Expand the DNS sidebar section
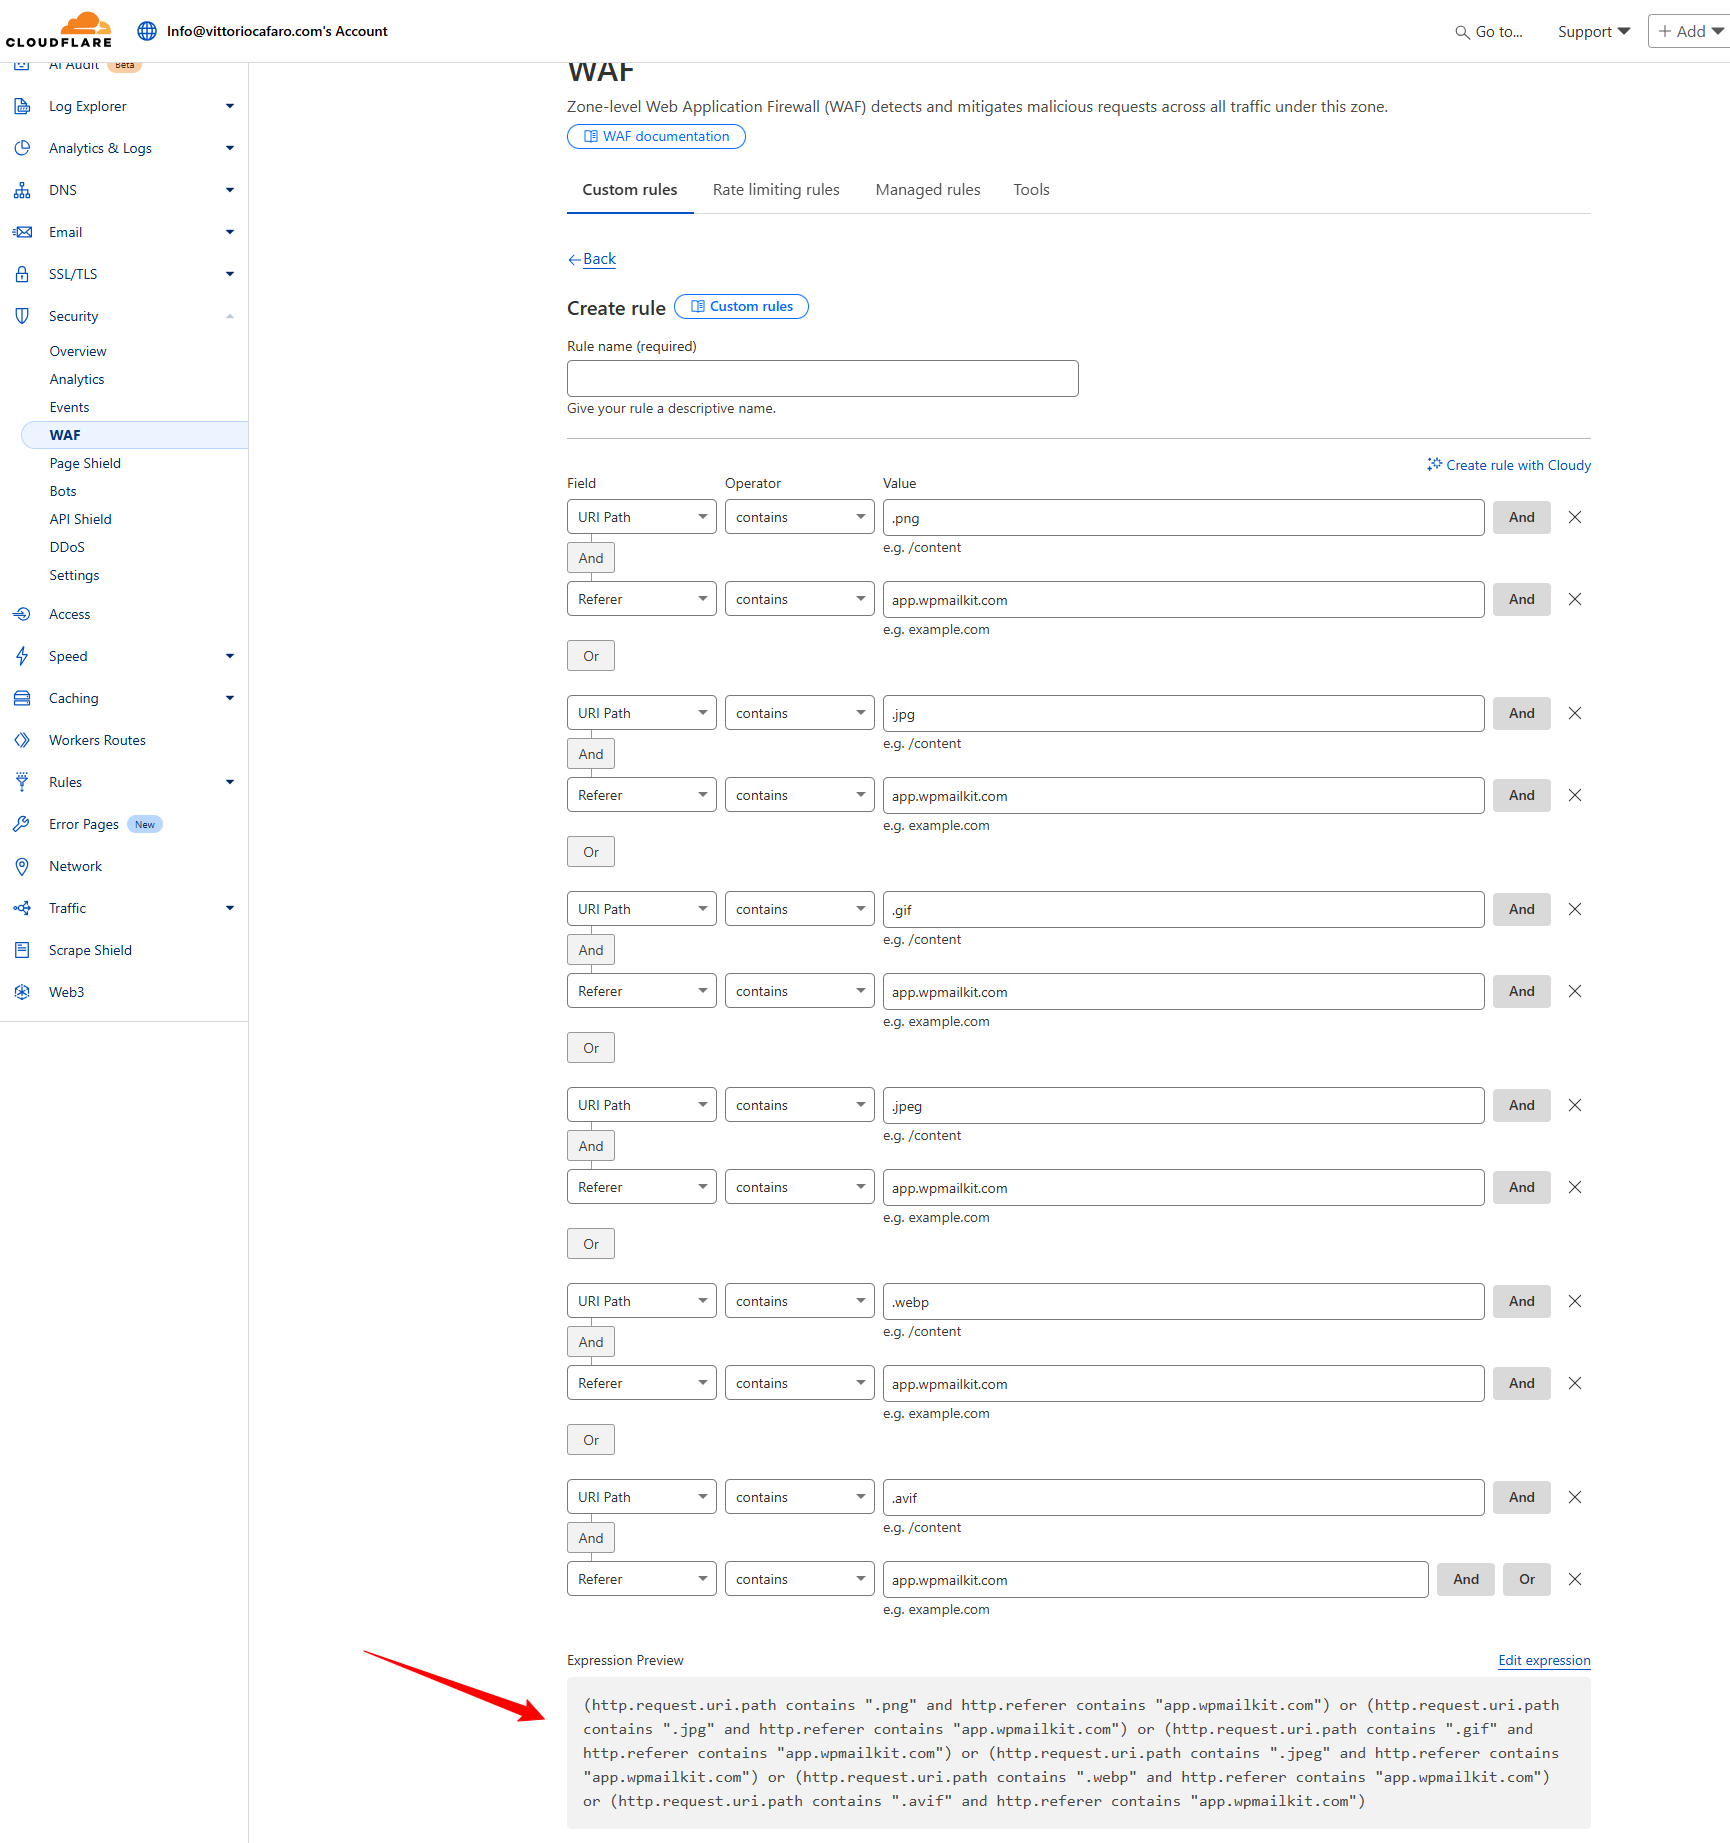 pyautogui.click(x=230, y=190)
